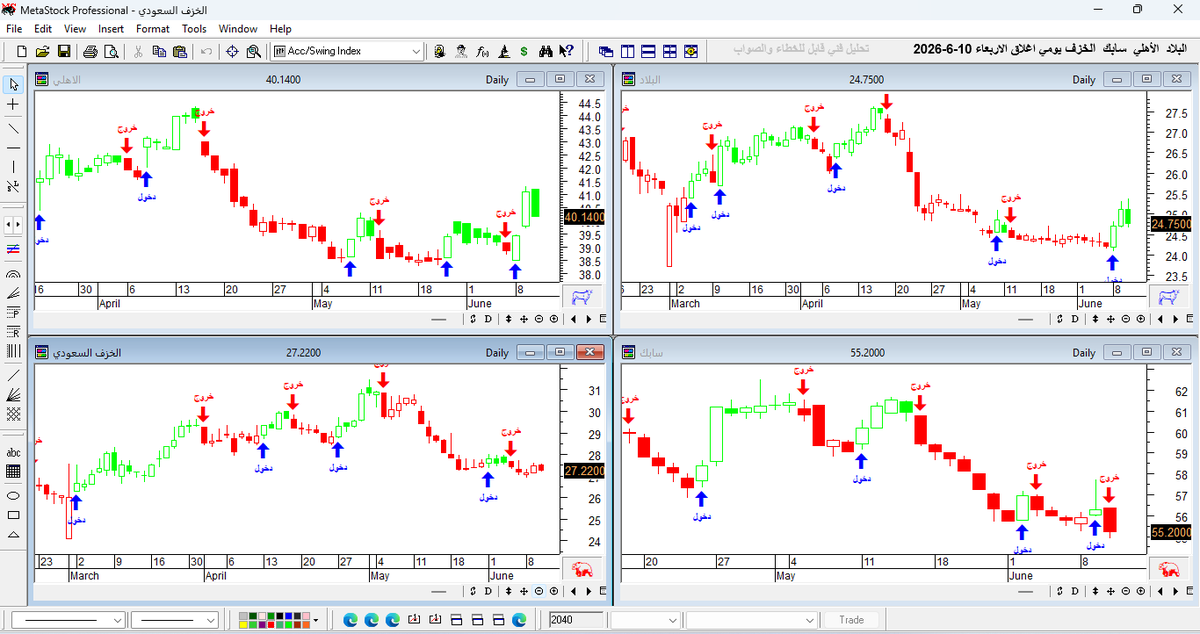Viewport: 1200px width, 634px height.
Task: Click the 2040 input field
Action: (x=577, y=620)
